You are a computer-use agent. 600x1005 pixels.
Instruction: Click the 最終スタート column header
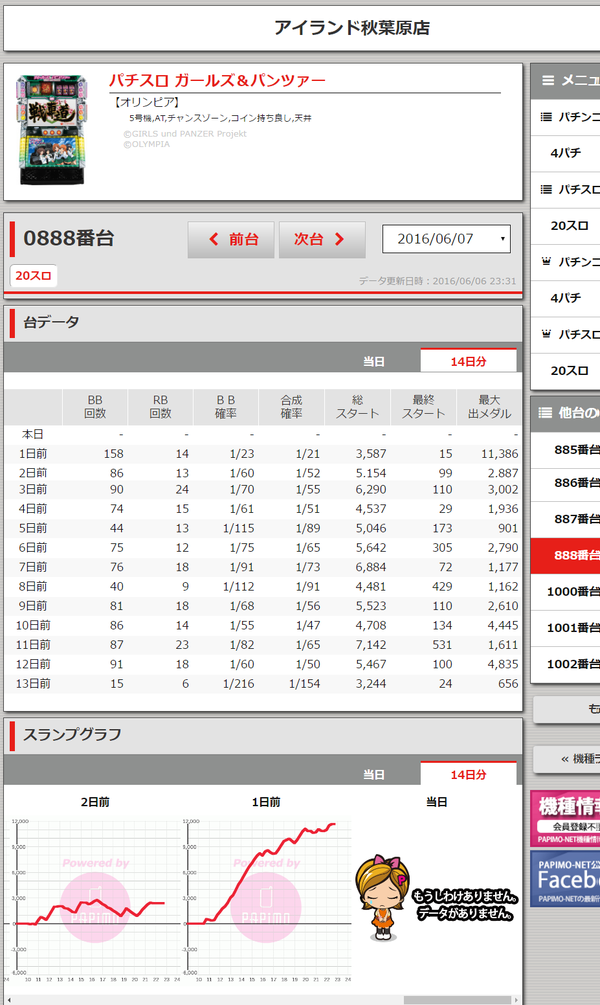[423, 407]
